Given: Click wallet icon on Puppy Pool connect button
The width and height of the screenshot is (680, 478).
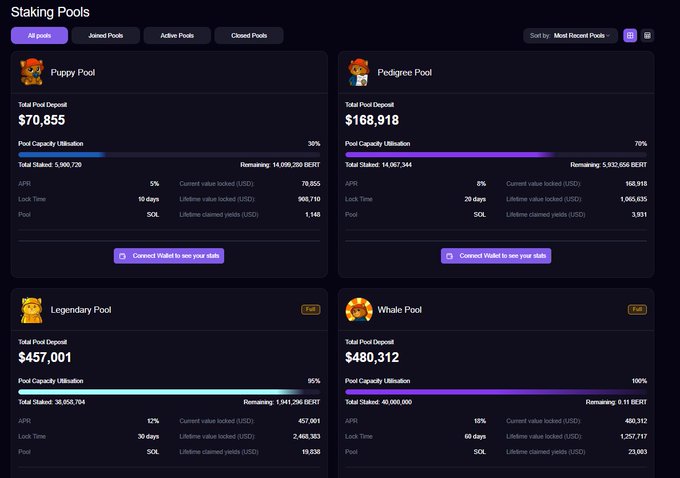Looking at the screenshot, I should (123, 256).
